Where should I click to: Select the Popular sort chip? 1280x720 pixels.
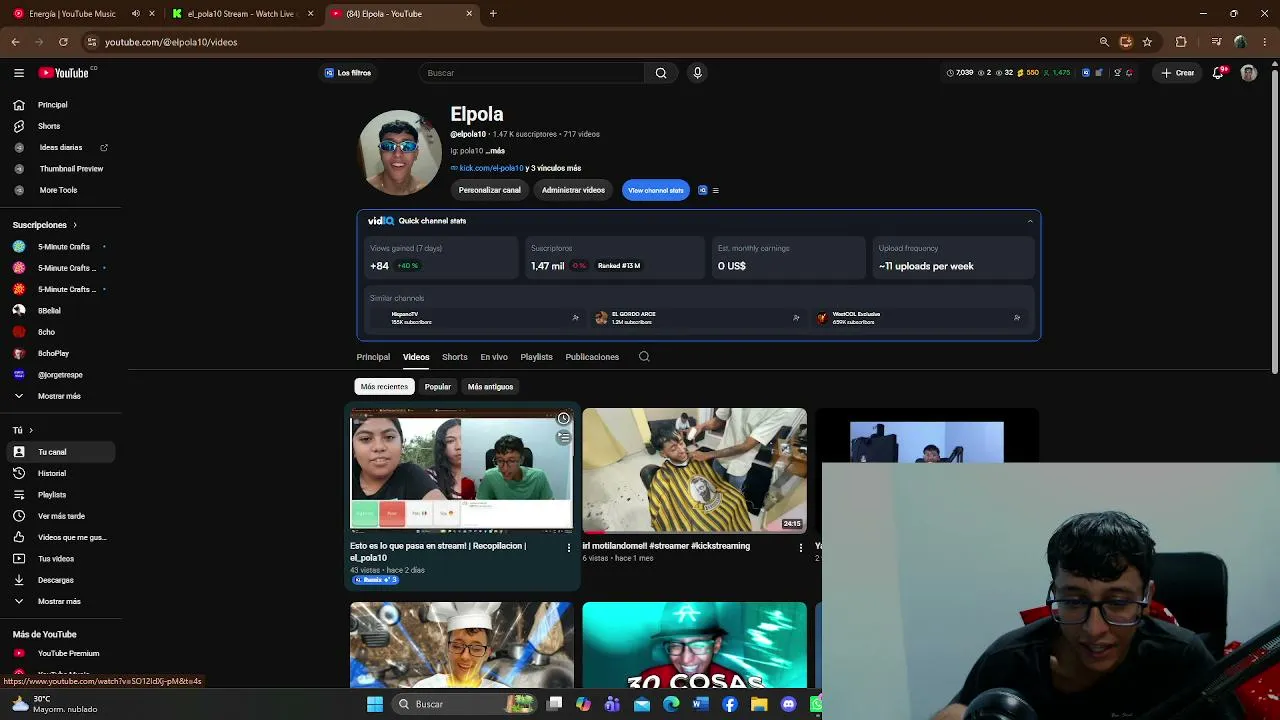coord(437,387)
